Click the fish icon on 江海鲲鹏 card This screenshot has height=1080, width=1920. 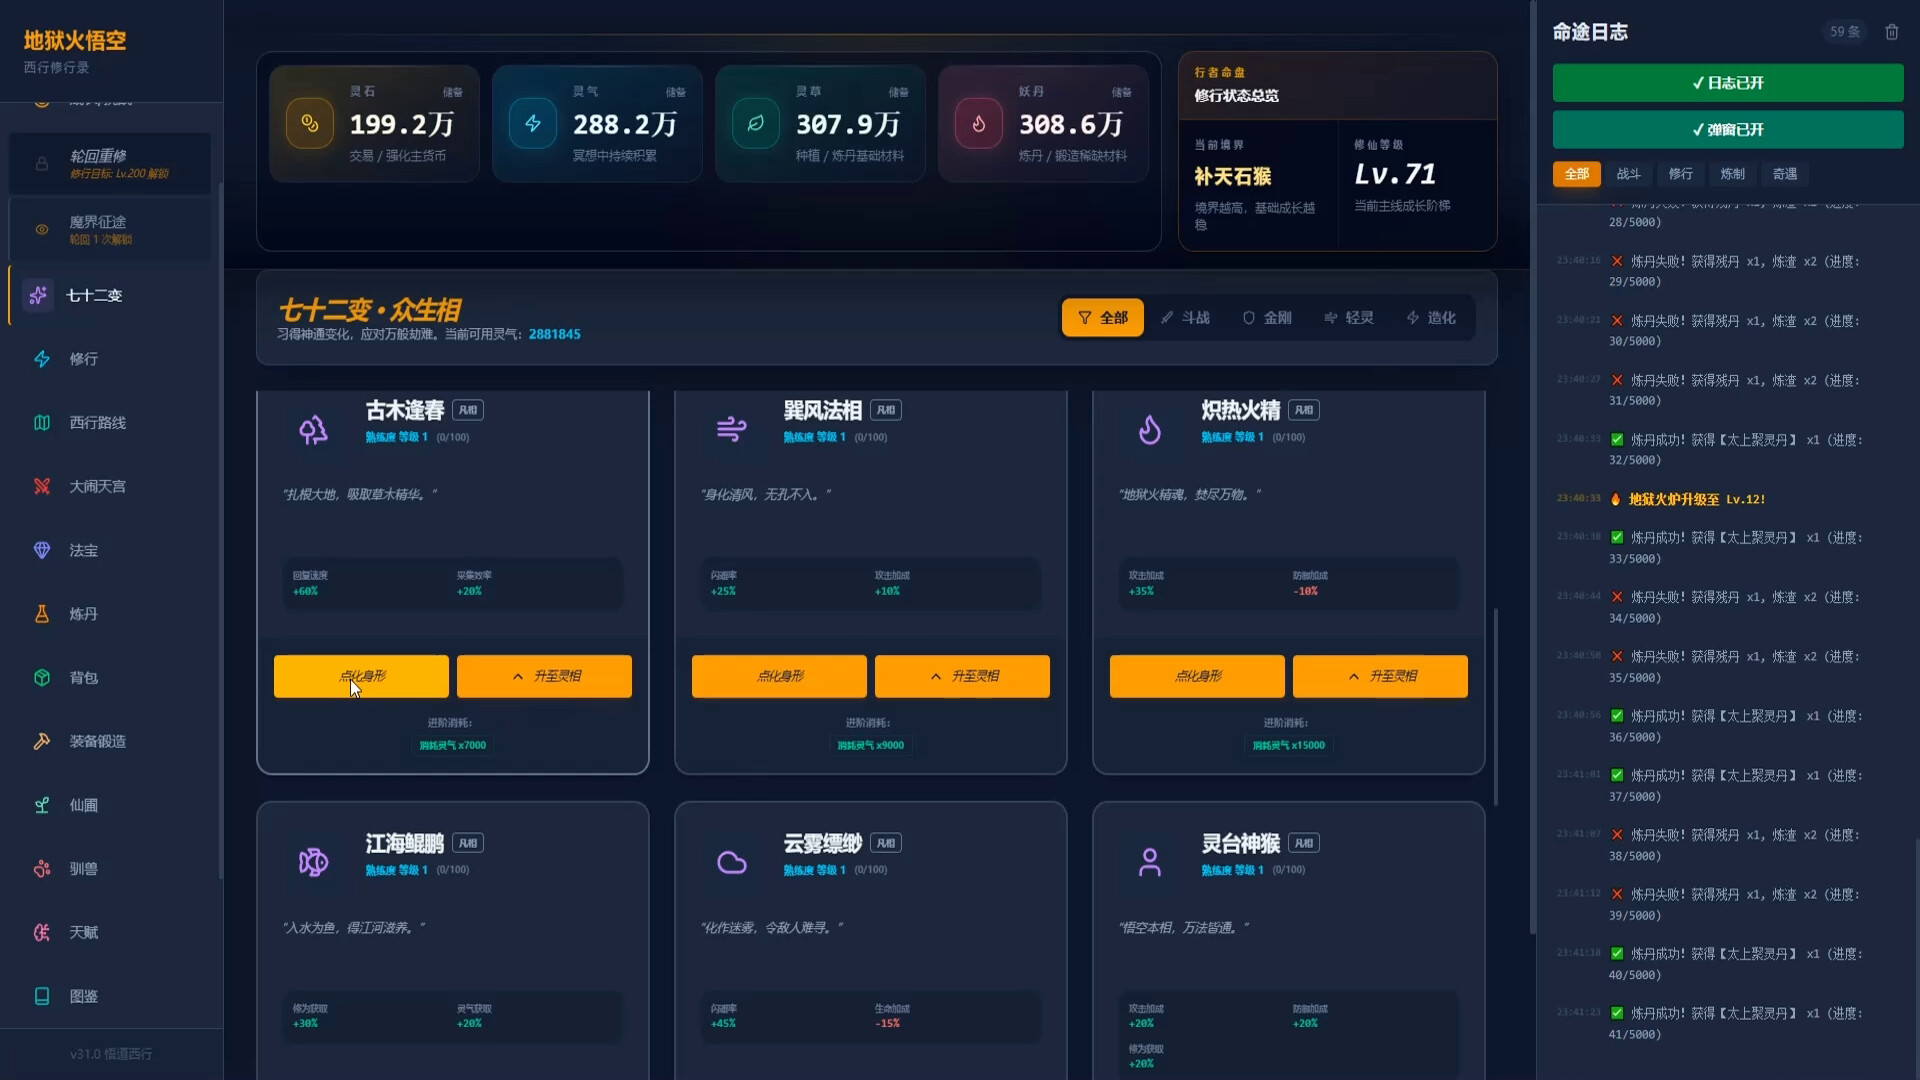(313, 862)
